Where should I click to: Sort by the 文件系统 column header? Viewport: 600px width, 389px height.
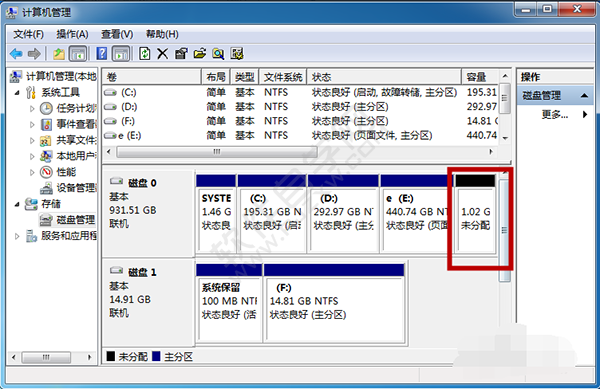[x=283, y=77]
